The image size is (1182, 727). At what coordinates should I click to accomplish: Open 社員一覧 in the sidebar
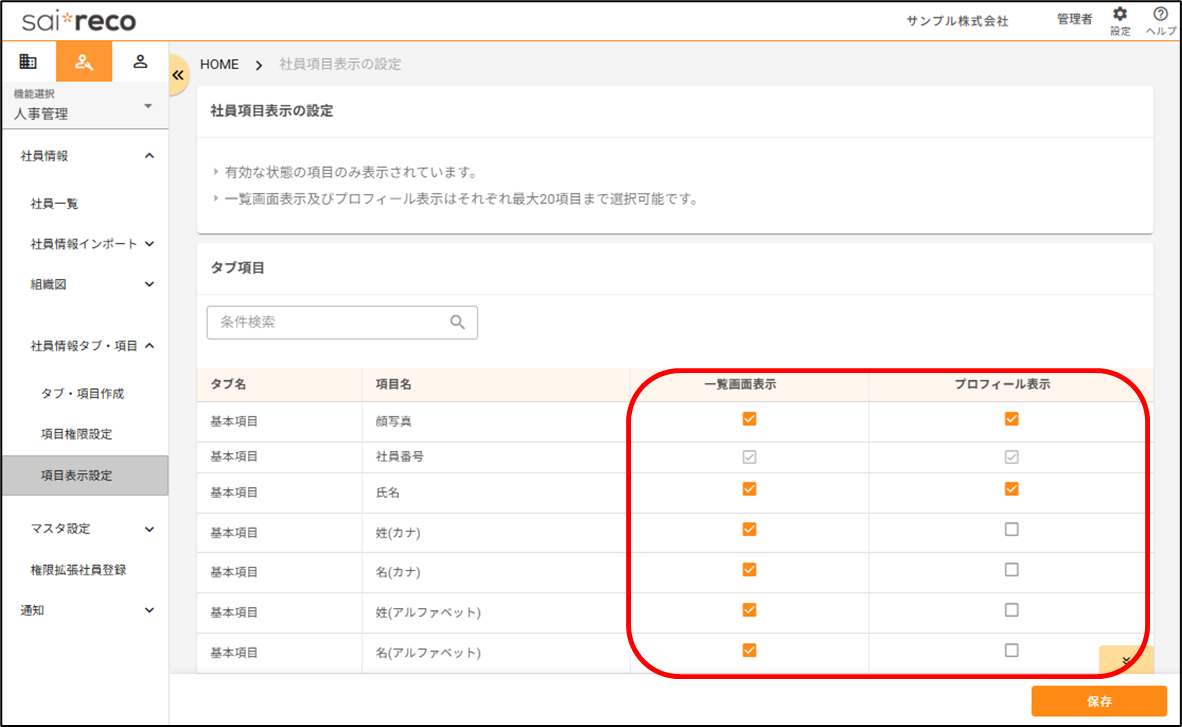[x=55, y=204]
